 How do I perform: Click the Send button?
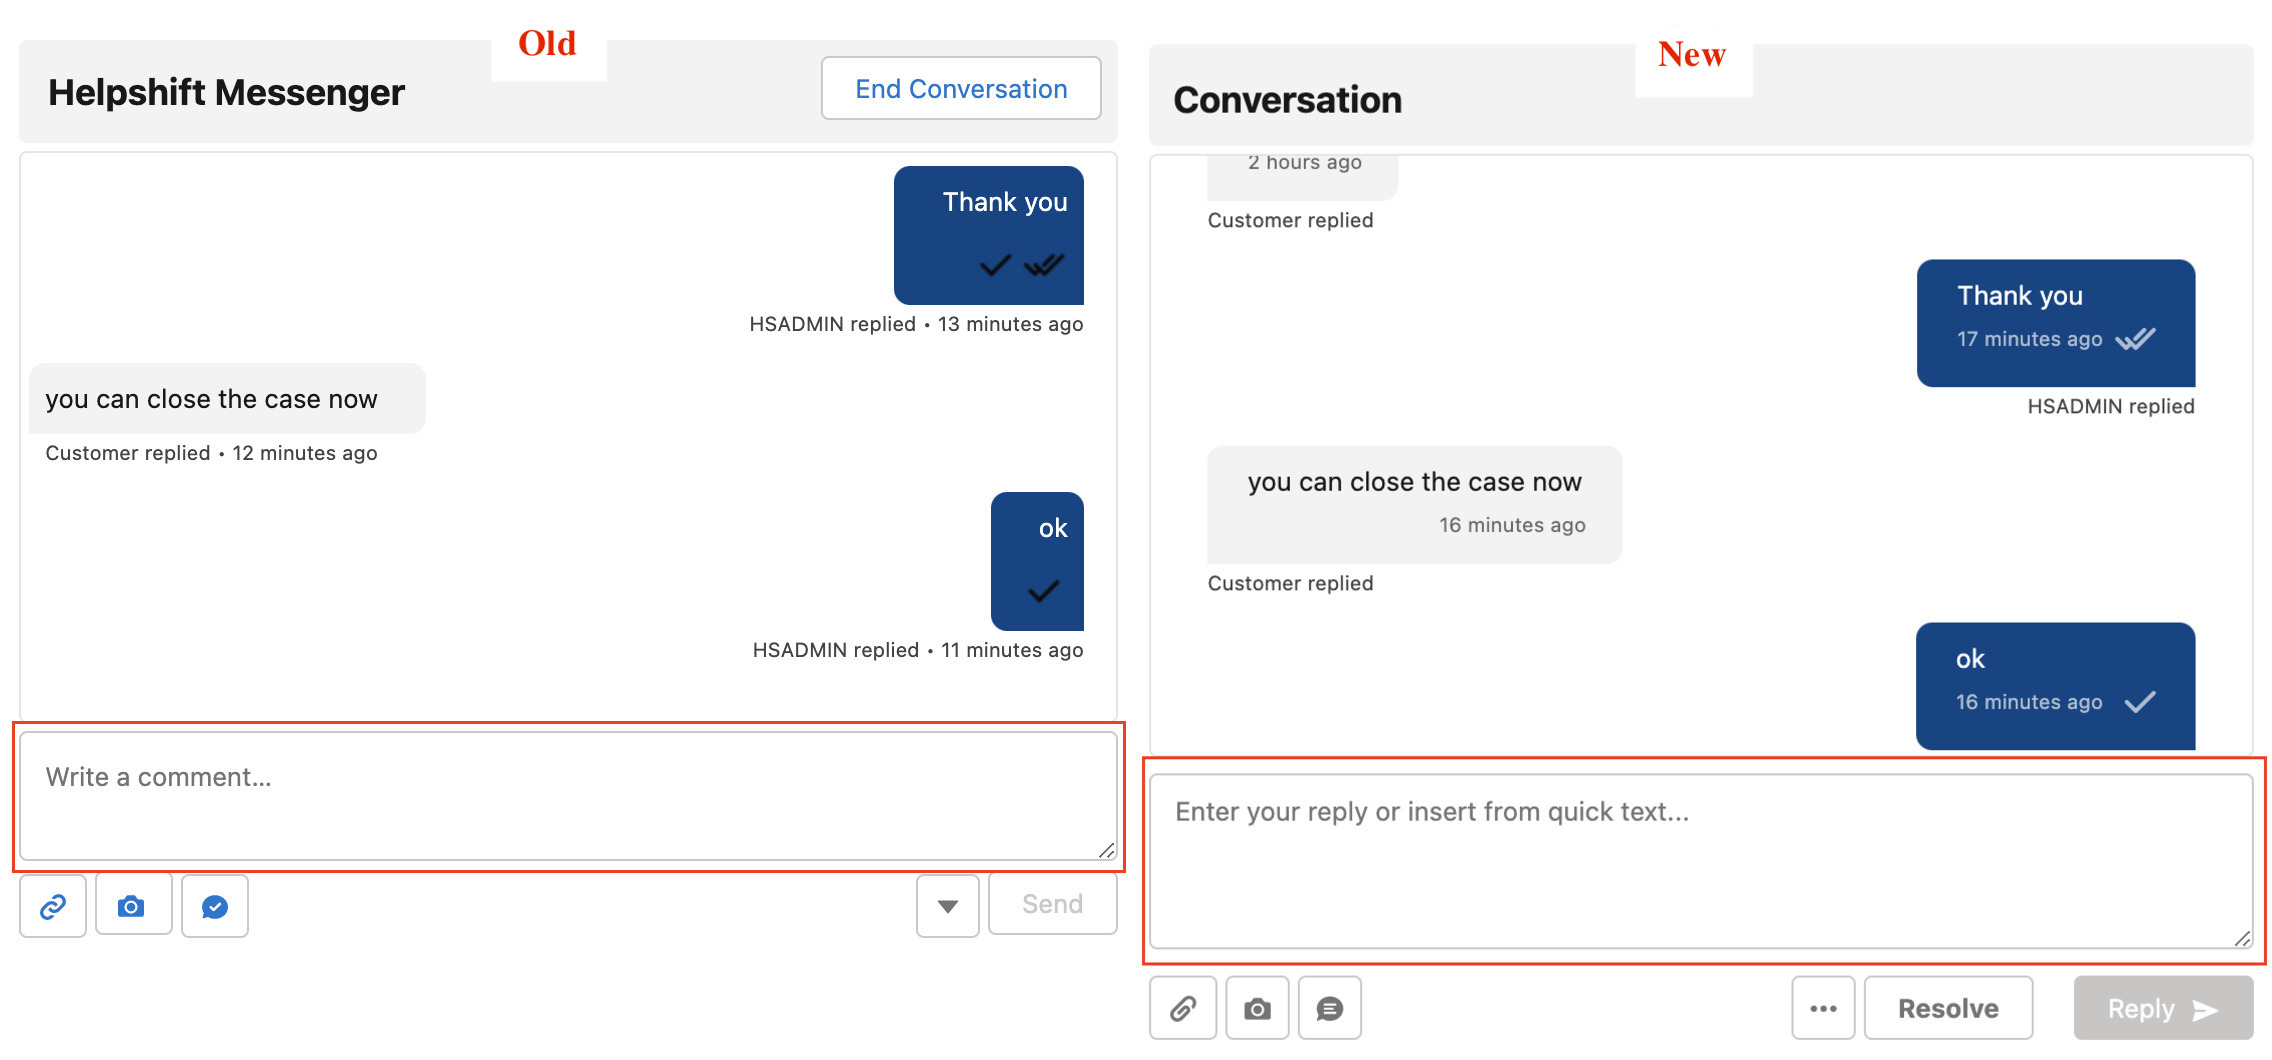(x=1052, y=904)
